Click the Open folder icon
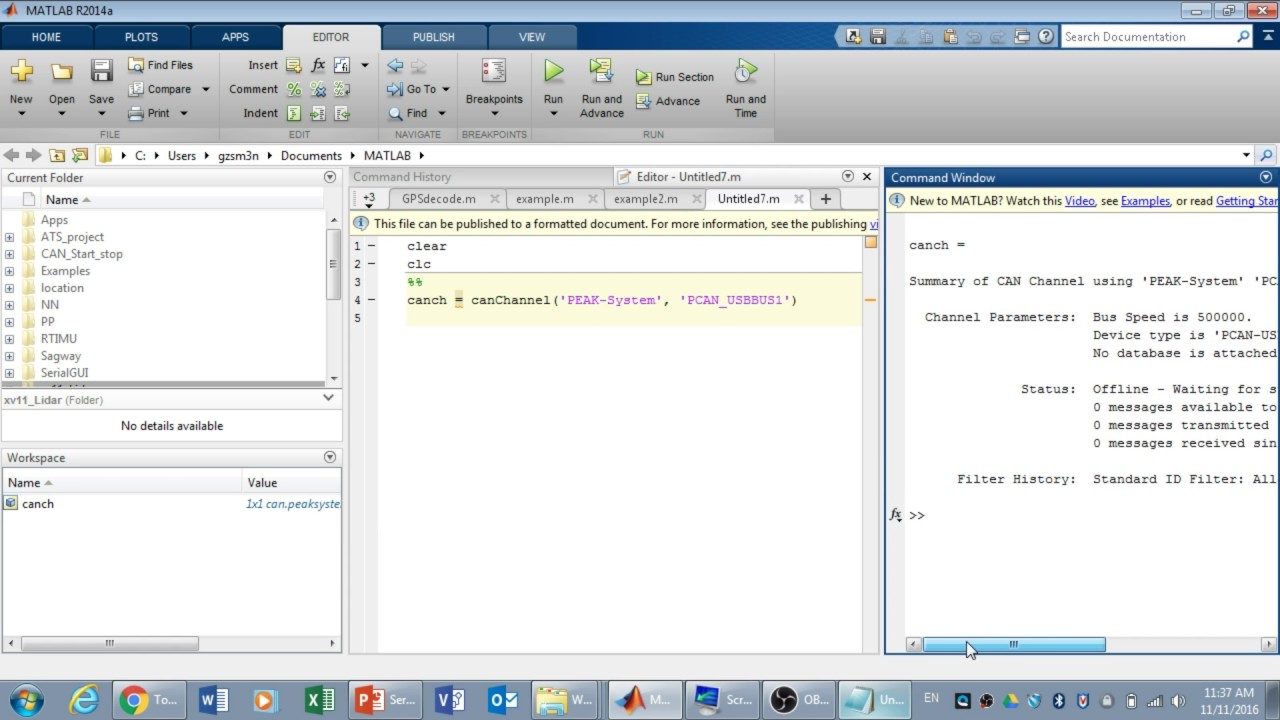This screenshot has height=720, width=1280. 62,71
